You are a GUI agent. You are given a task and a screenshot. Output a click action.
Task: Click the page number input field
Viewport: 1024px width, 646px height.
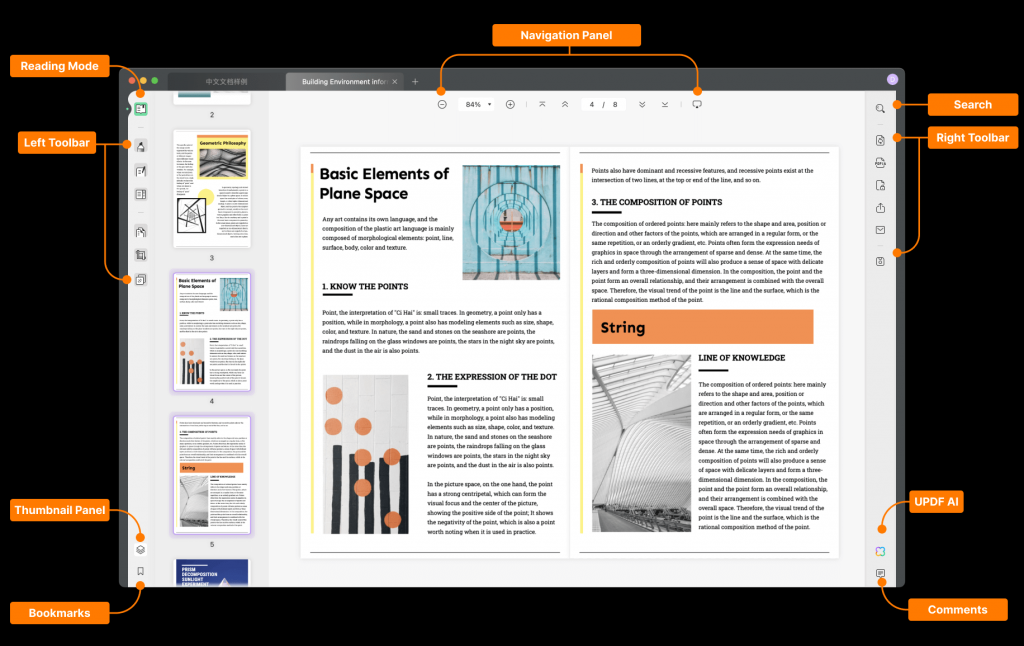[x=592, y=105]
